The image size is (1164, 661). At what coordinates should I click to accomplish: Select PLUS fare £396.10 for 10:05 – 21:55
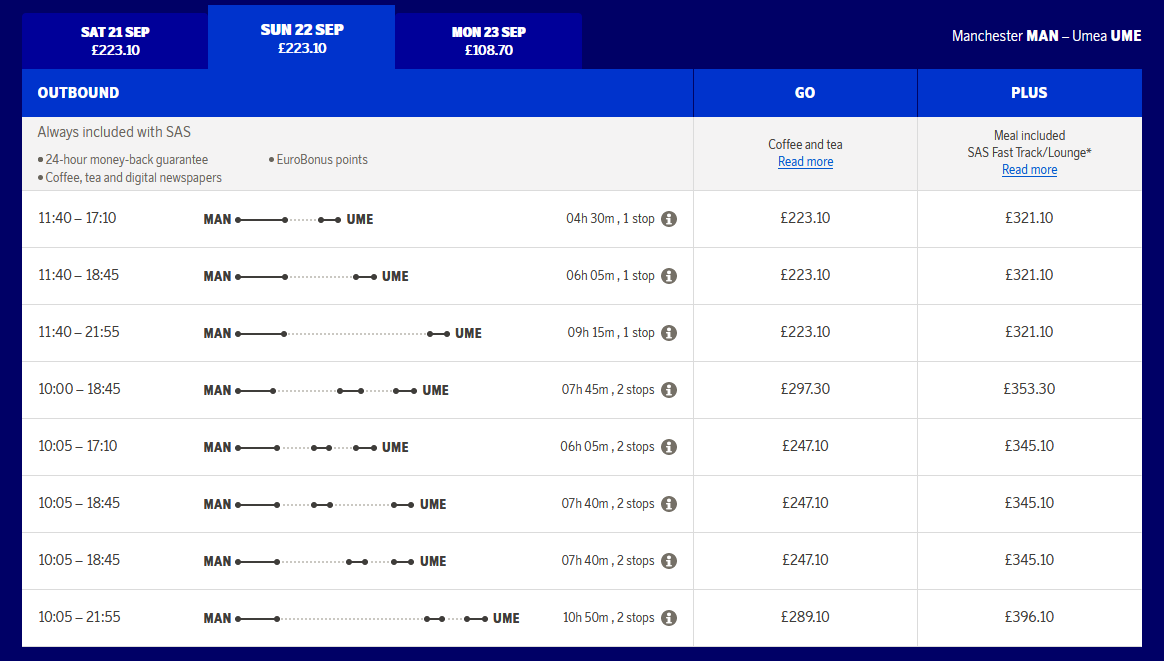pos(1029,617)
